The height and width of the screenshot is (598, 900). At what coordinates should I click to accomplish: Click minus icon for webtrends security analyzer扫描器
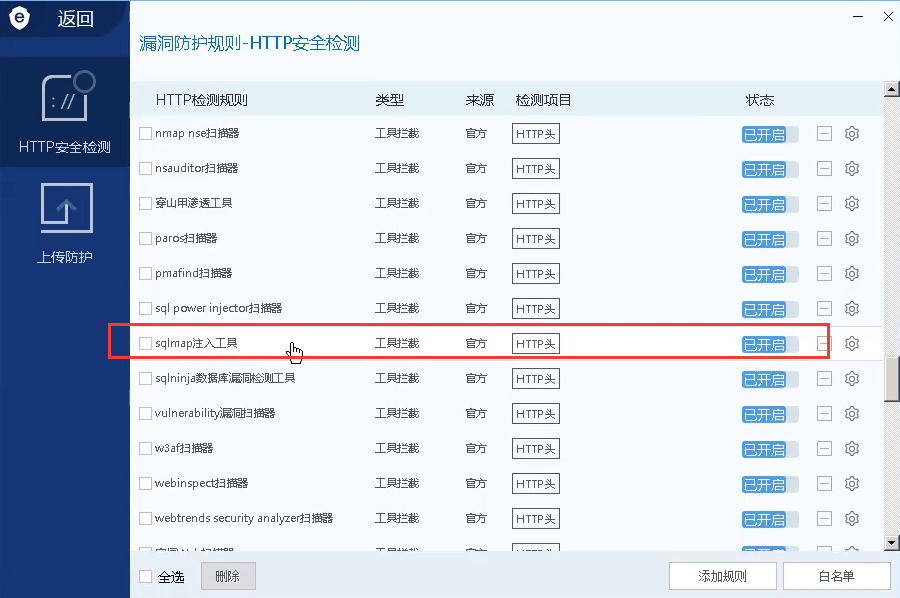click(x=824, y=519)
